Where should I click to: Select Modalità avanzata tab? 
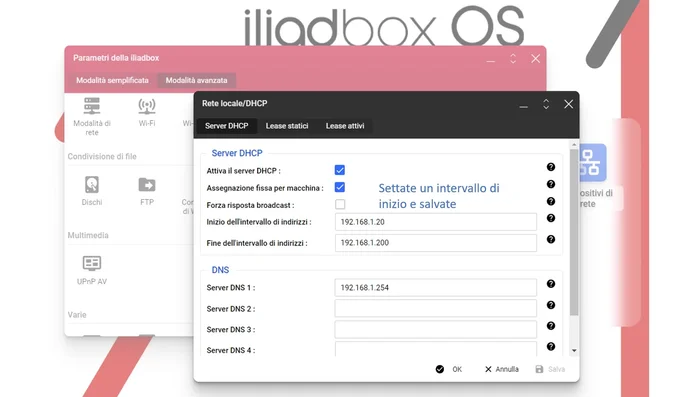pos(197,81)
